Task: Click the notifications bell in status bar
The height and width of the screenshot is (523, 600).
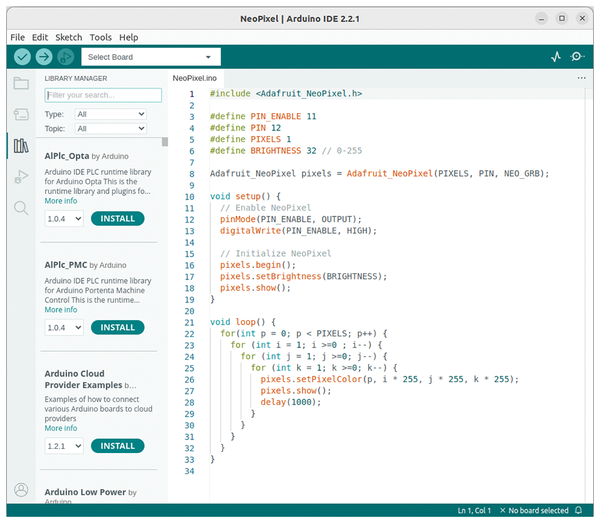Action: tap(578, 511)
